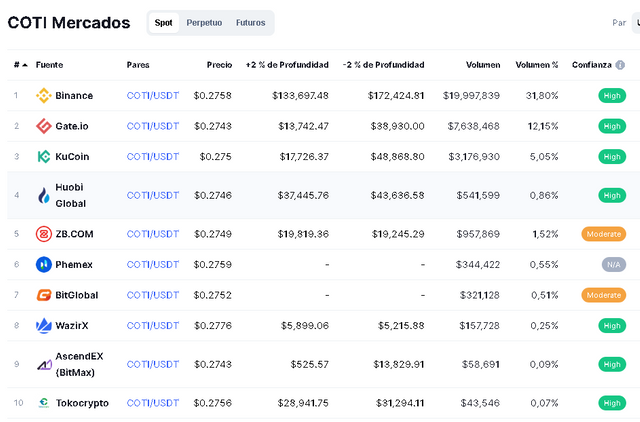Sort by Volumen column header
This screenshot has width=640, height=422.
(483, 65)
